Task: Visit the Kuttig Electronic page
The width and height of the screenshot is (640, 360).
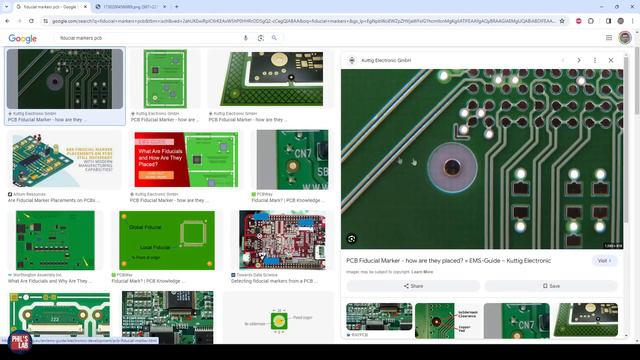Action: 604,261
